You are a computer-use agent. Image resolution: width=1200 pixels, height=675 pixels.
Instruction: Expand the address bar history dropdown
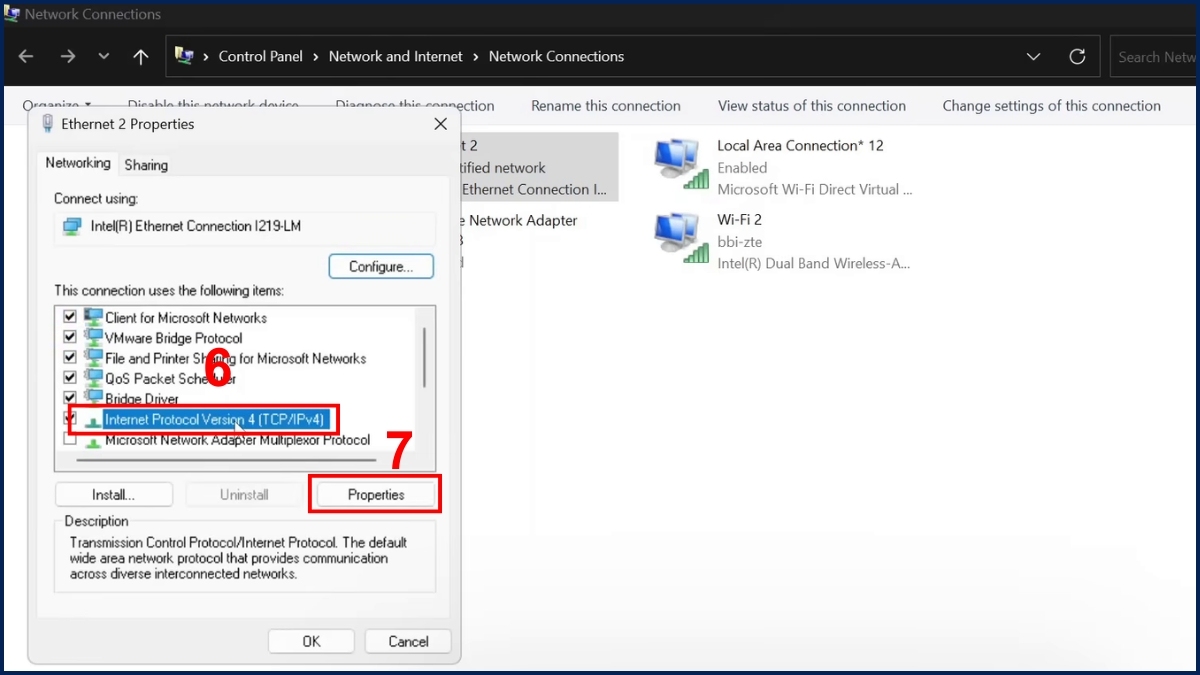click(x=1034, y=57)
